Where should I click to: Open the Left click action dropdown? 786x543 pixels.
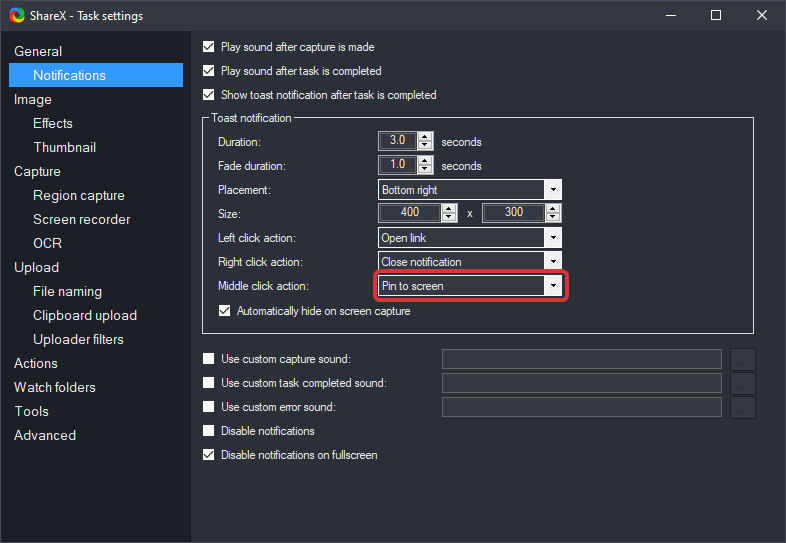[x=470, y=238]
